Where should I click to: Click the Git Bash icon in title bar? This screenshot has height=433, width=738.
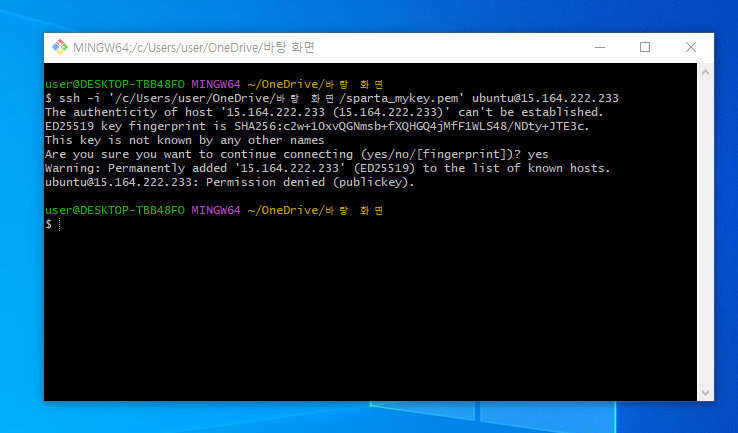[x=59, y=47]
